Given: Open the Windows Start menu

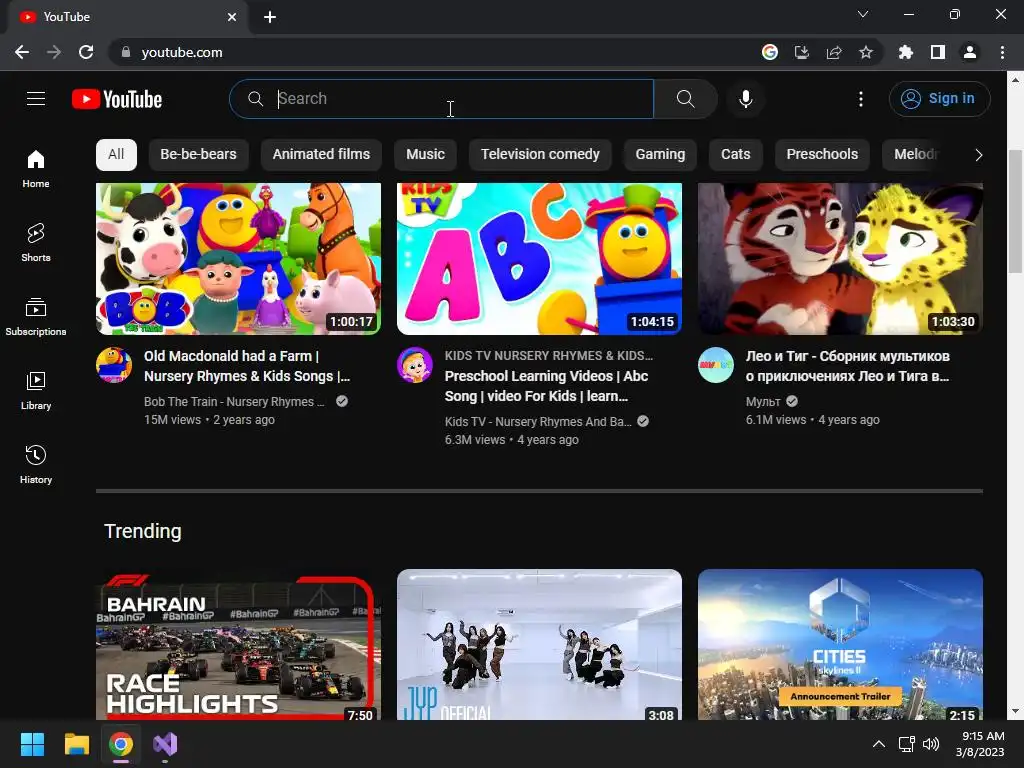Looking at the screenshot, I should (x=32, y=744).
